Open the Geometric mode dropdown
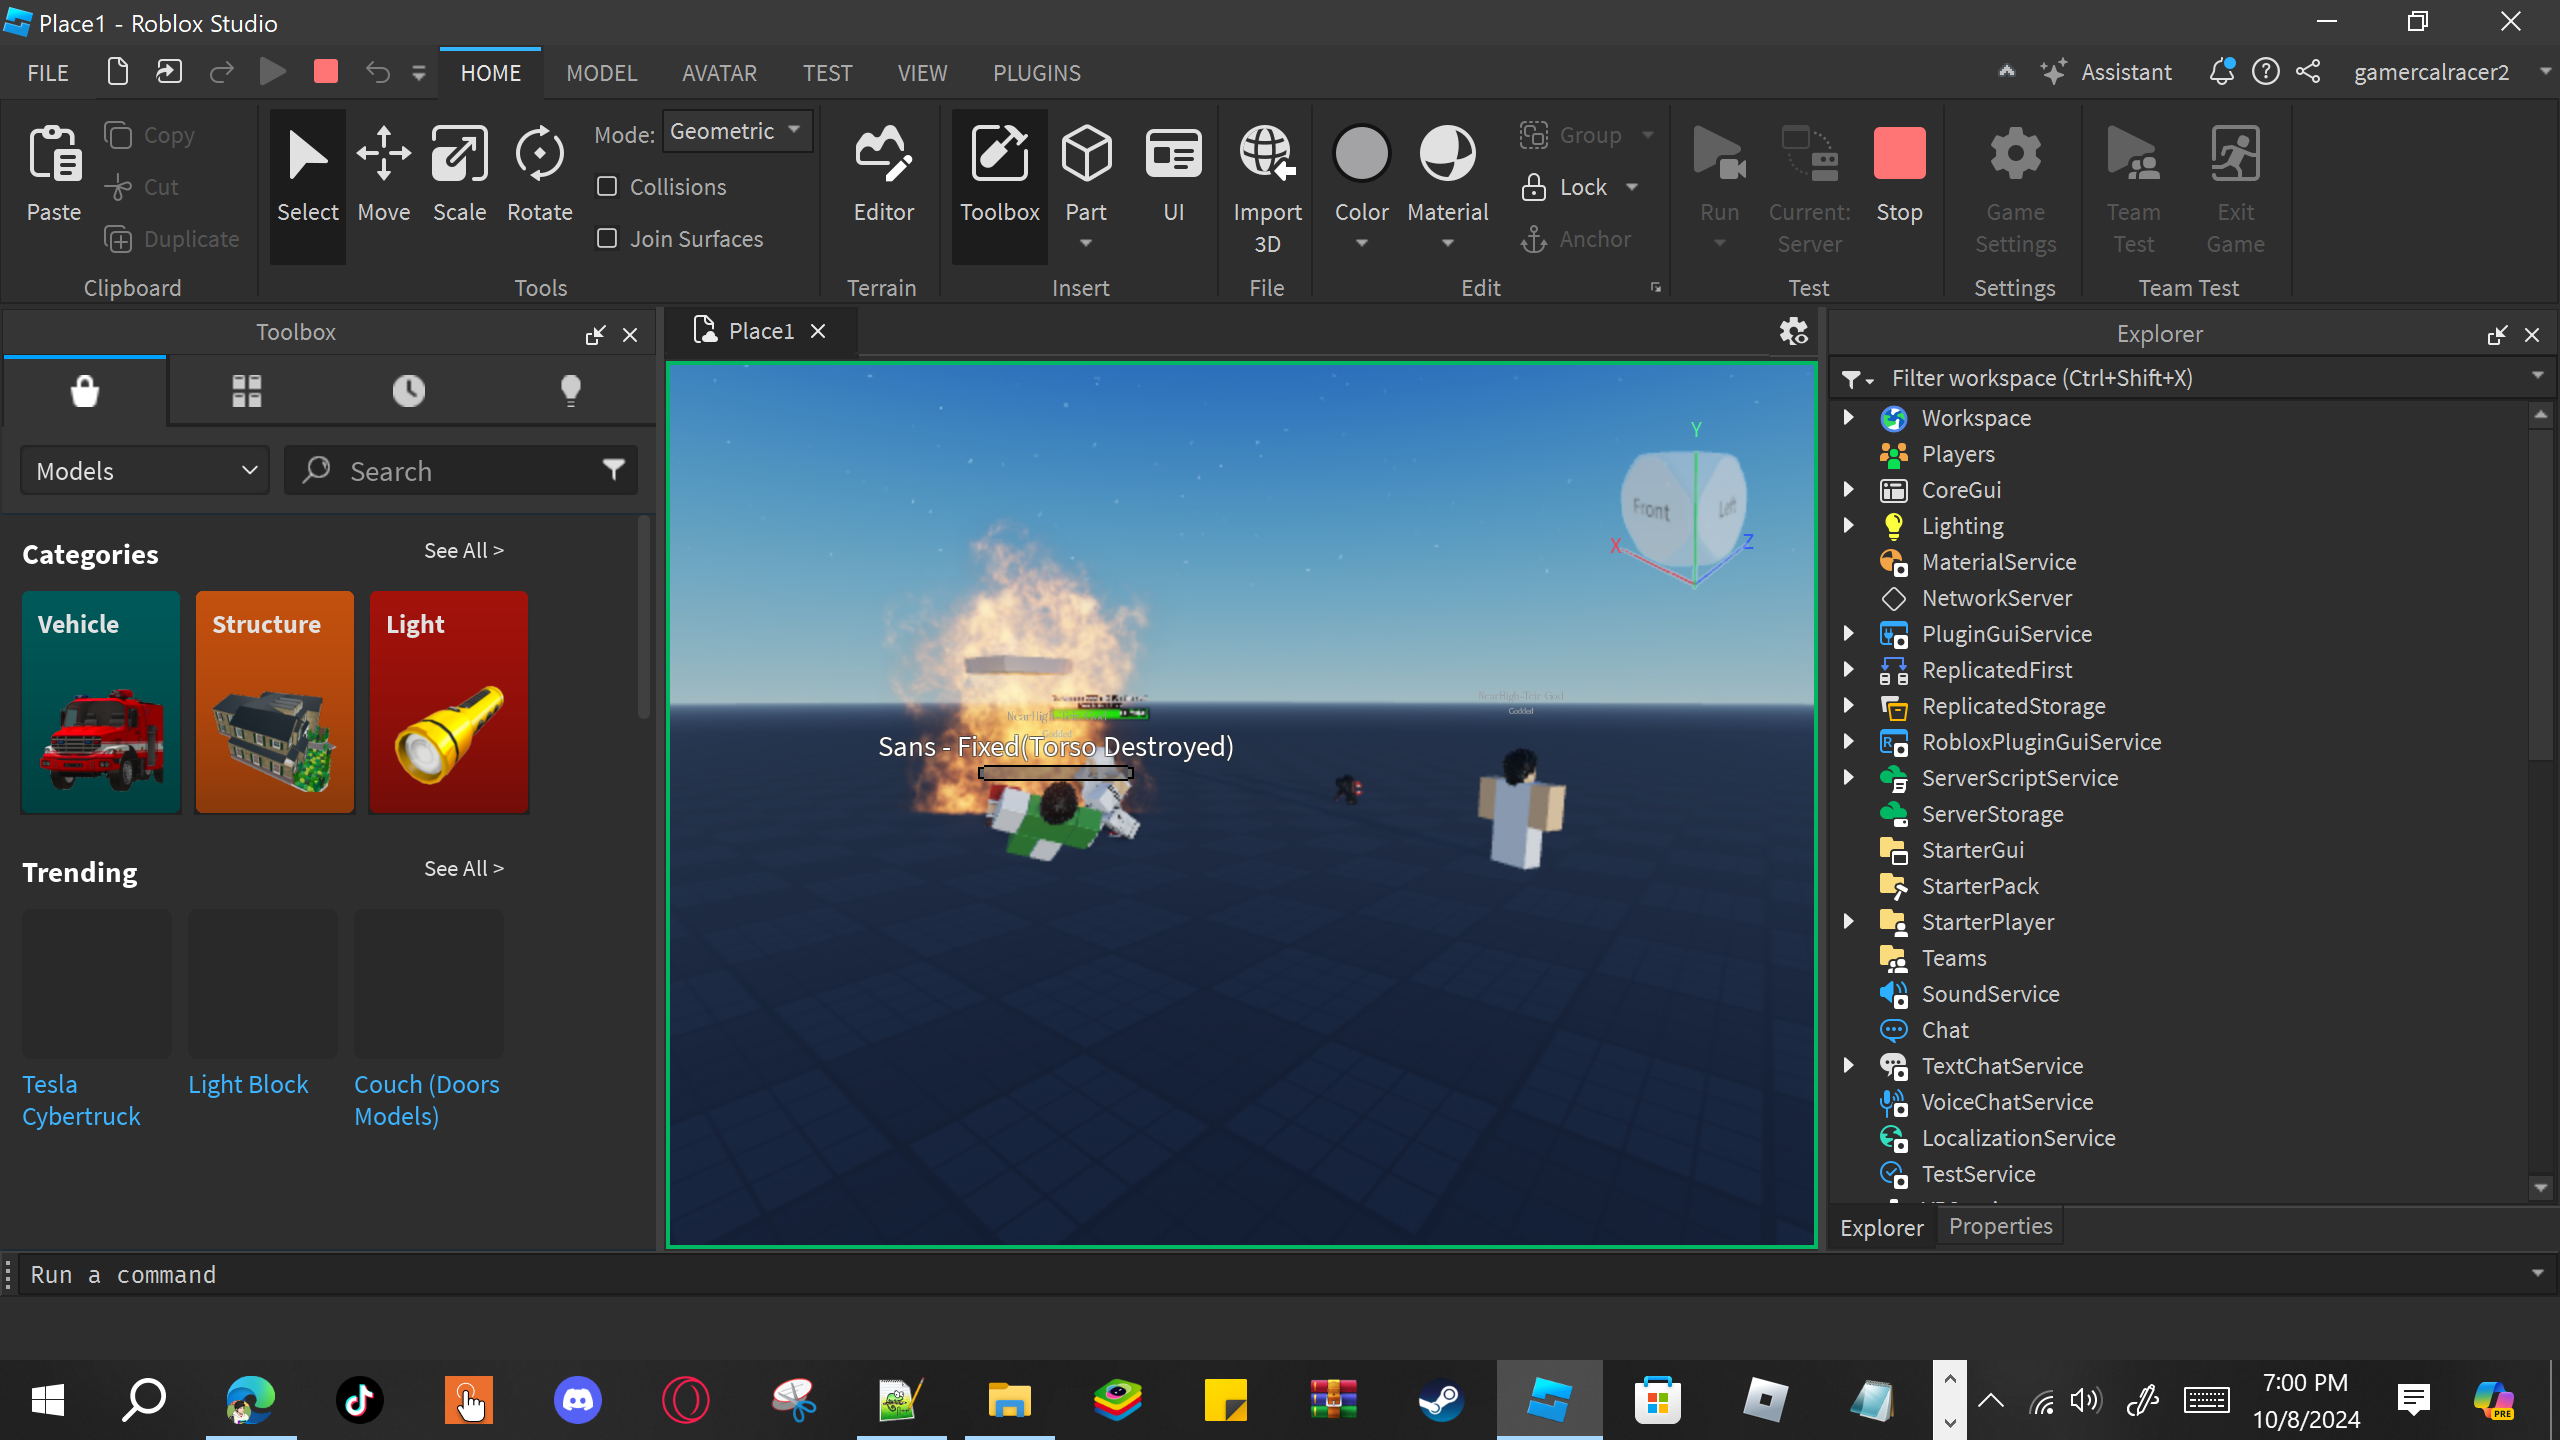Viewport: 2560px width, 1440px height. [x=736, y=132]
